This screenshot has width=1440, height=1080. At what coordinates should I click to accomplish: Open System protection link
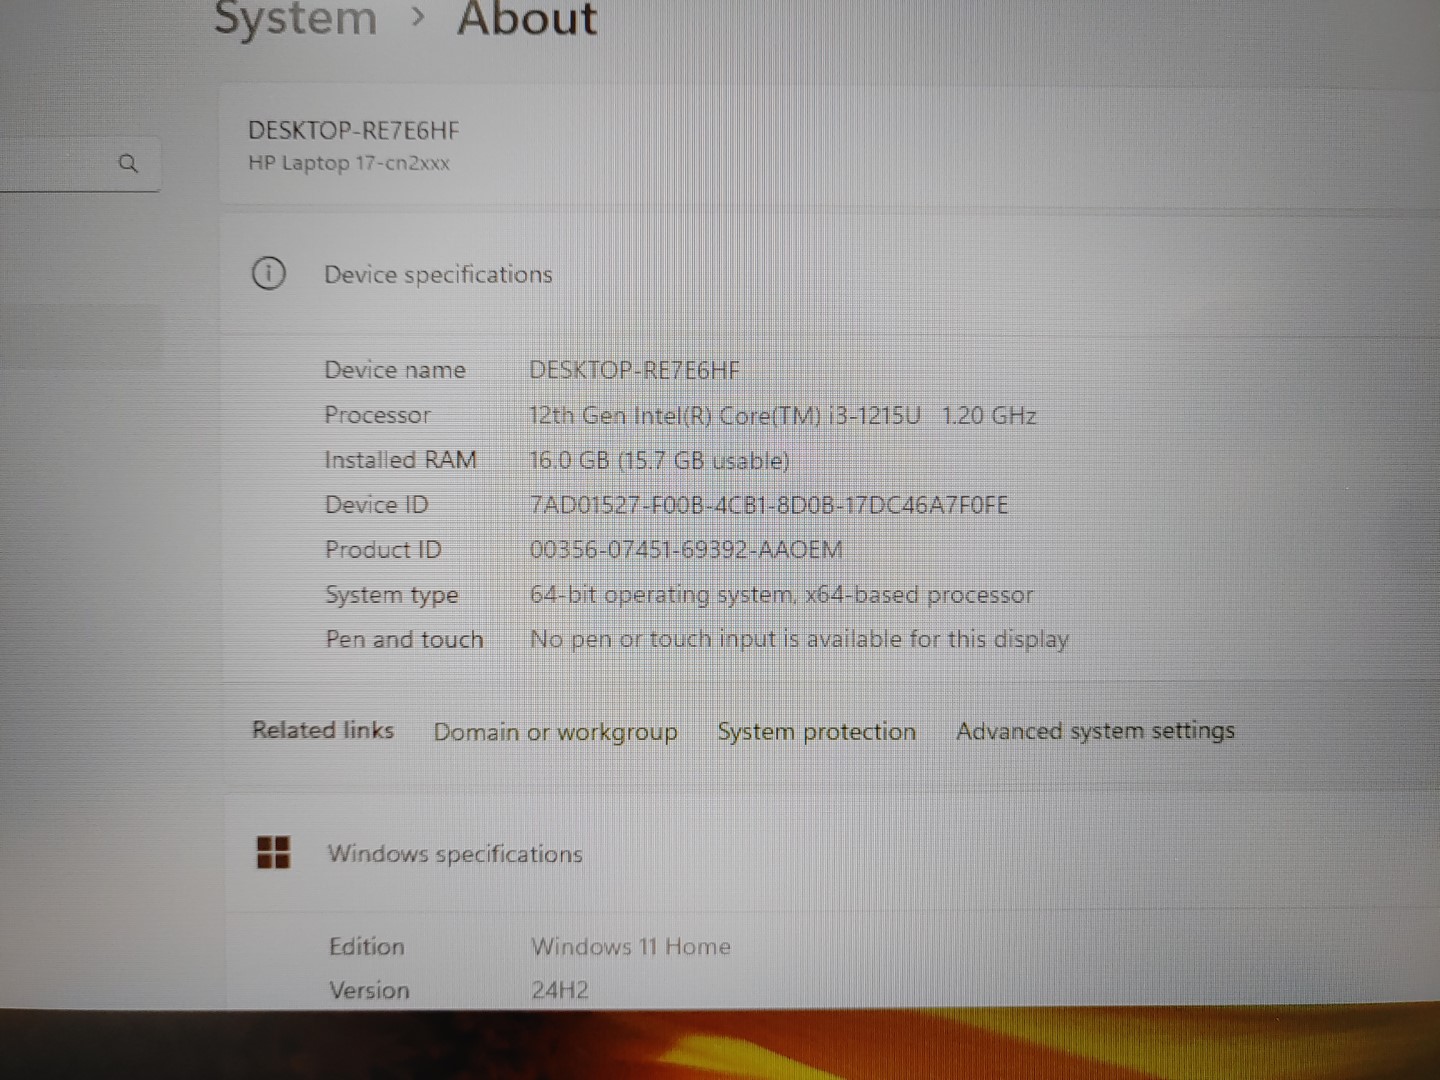[816, 732]
